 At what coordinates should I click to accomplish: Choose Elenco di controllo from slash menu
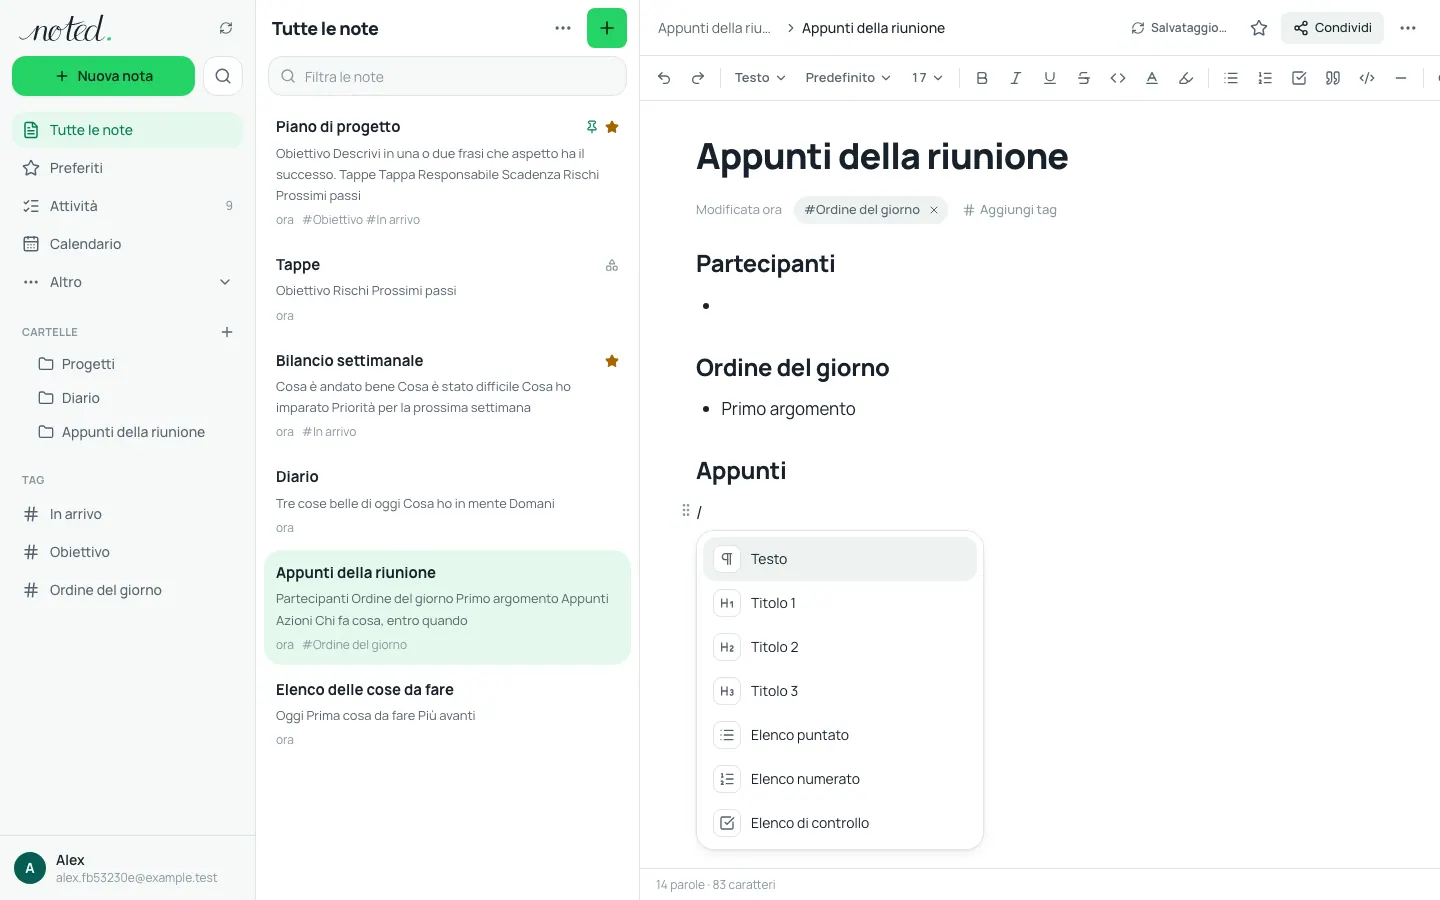pos(840,823)
